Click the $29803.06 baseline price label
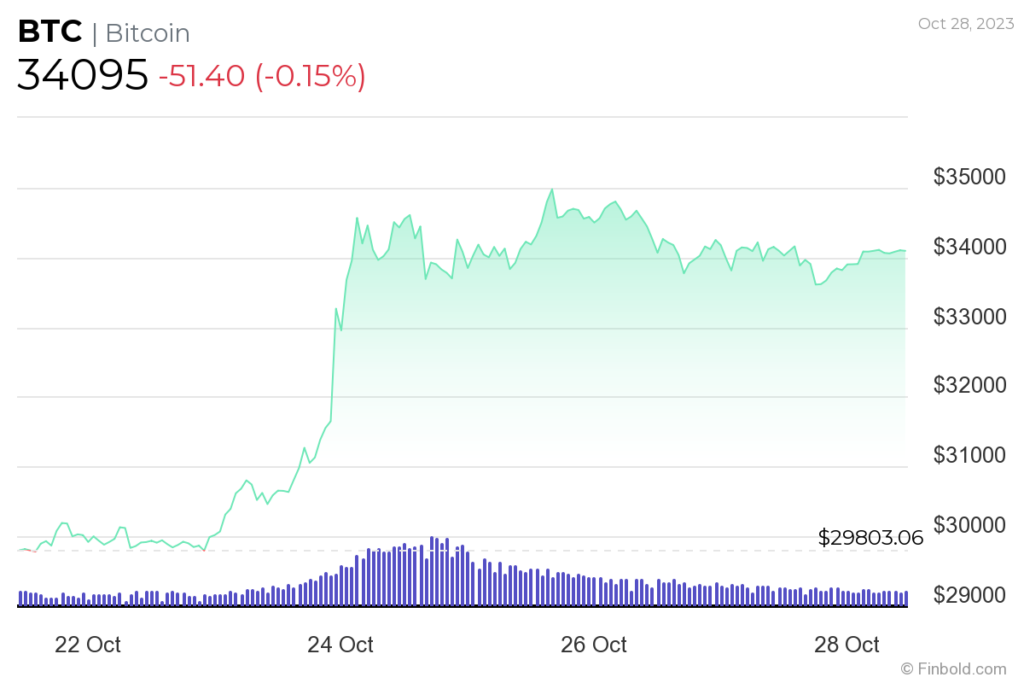This screenshot has height=683, width=1024. 870,538
